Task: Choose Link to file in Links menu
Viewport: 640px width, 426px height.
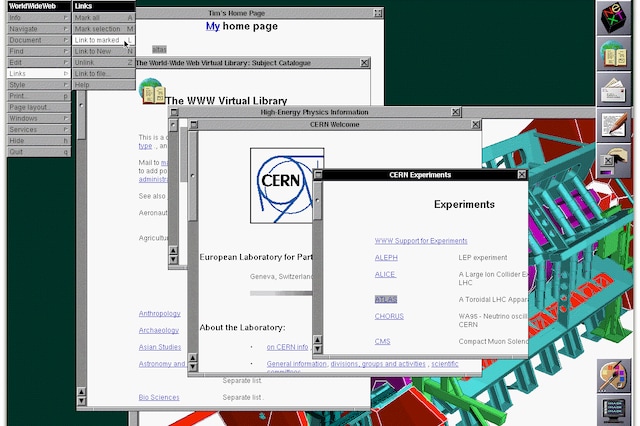Action: pyautogui.click(x=104, y=73)
